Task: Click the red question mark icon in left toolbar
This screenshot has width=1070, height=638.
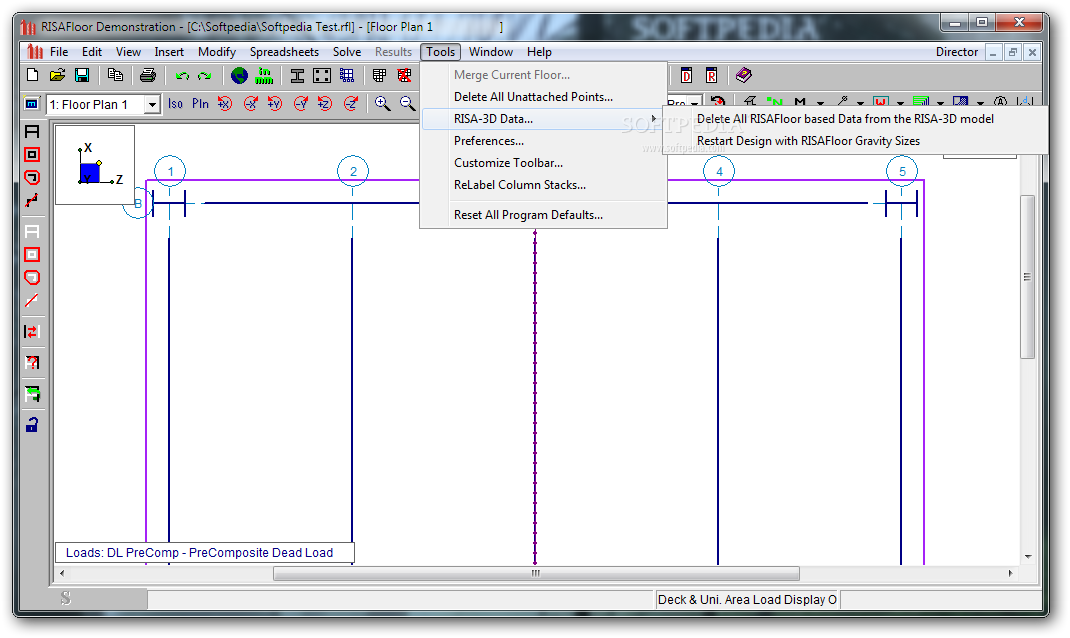Action: [32, 362]
